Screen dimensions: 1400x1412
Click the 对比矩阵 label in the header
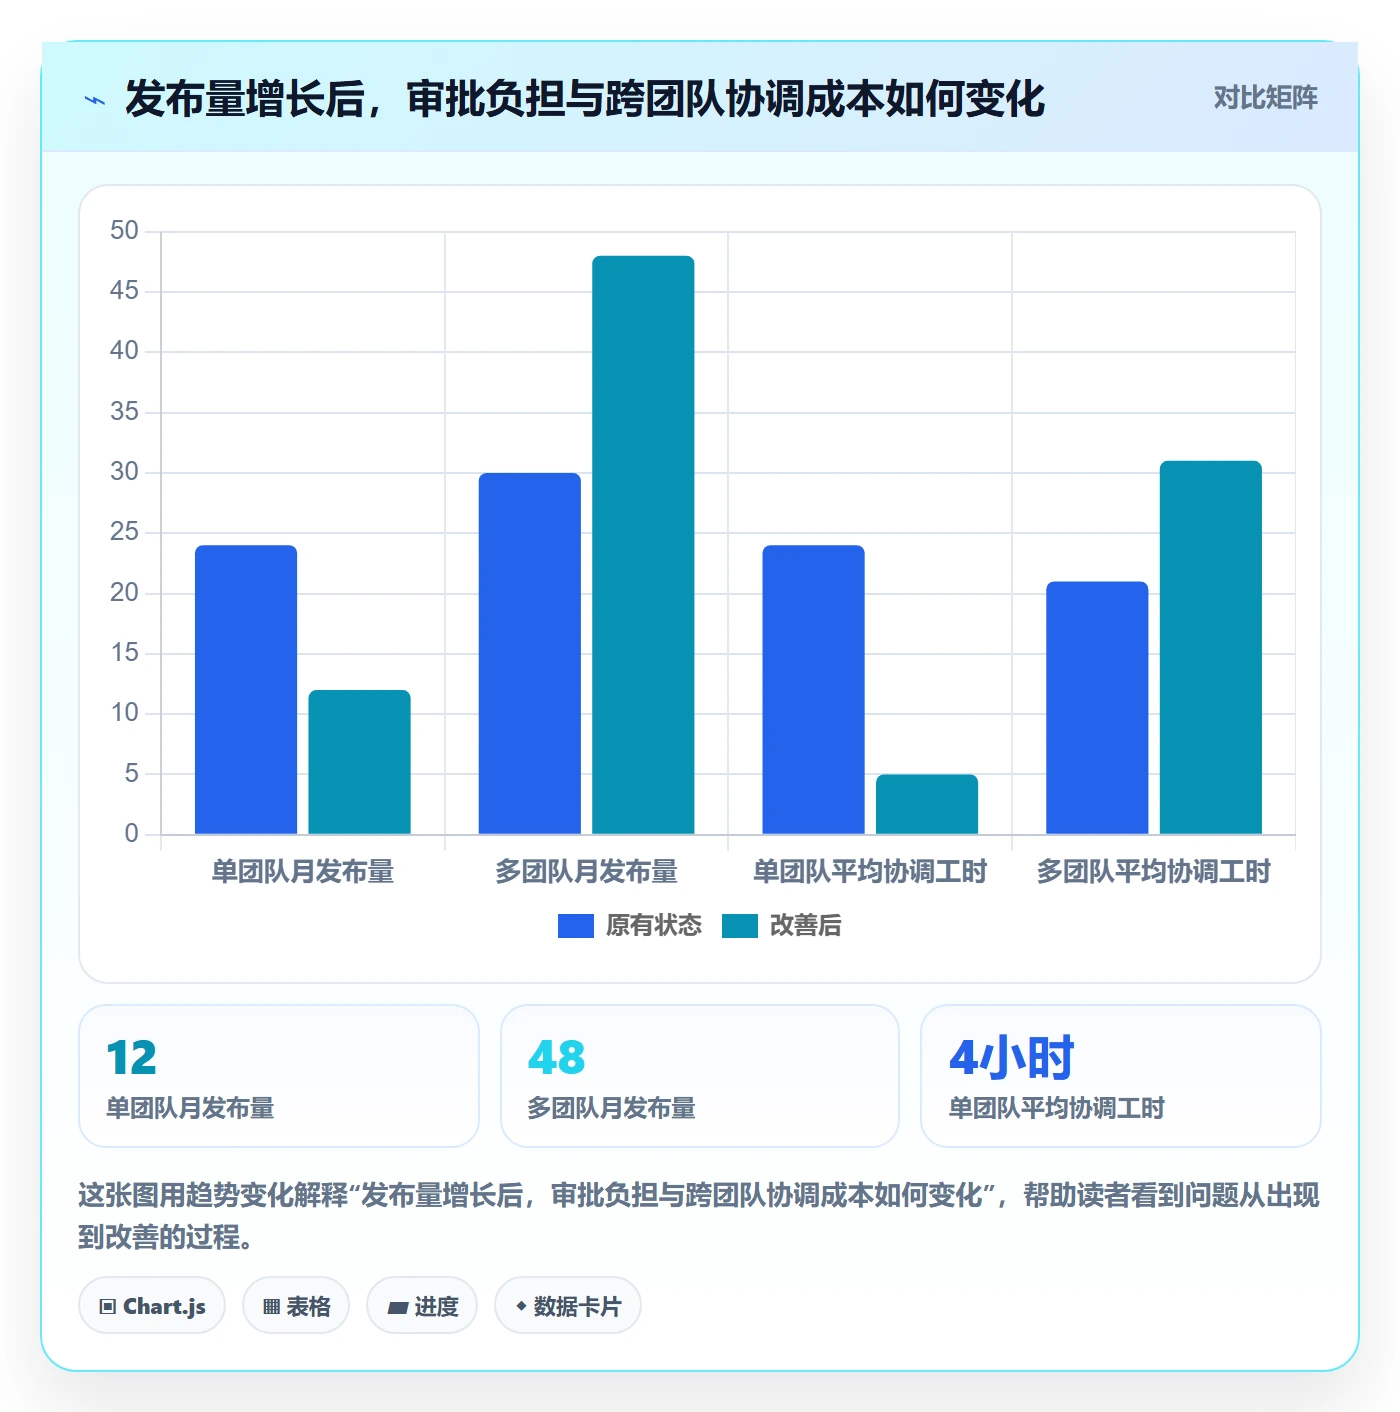click(x=1265, y=98)
